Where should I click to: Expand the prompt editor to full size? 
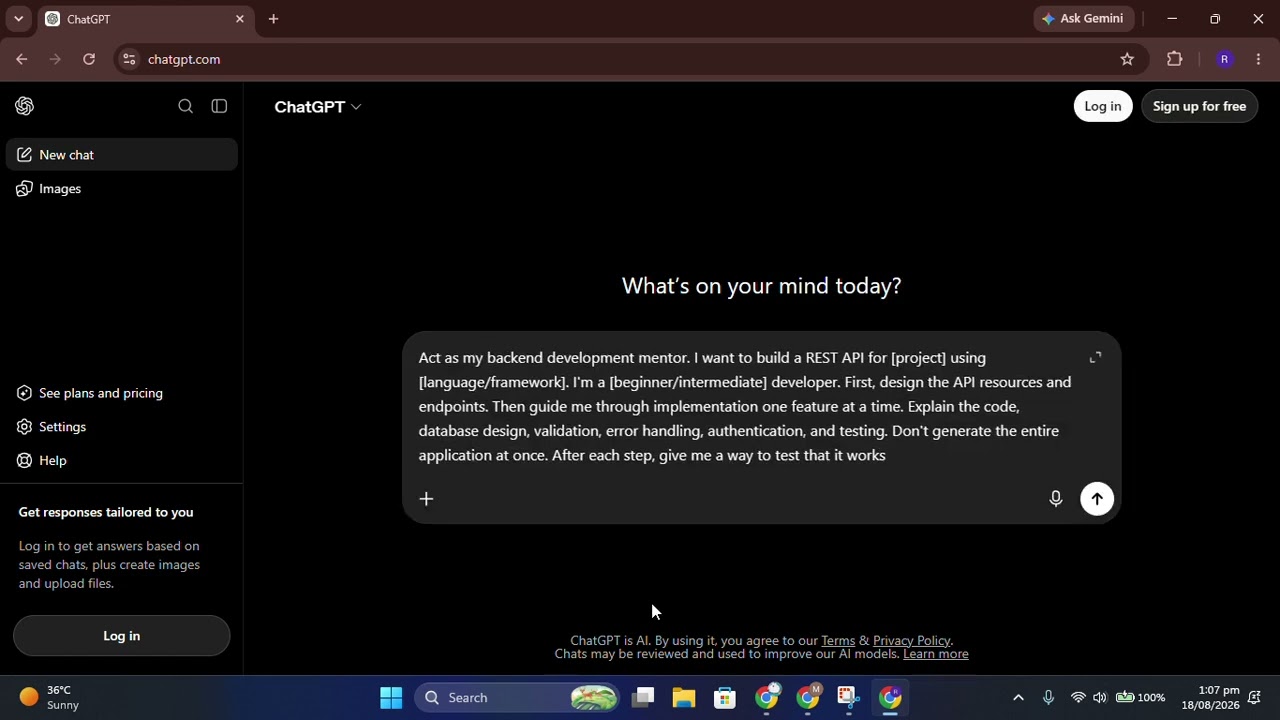pyautogui.click(x=1096, y=358)
